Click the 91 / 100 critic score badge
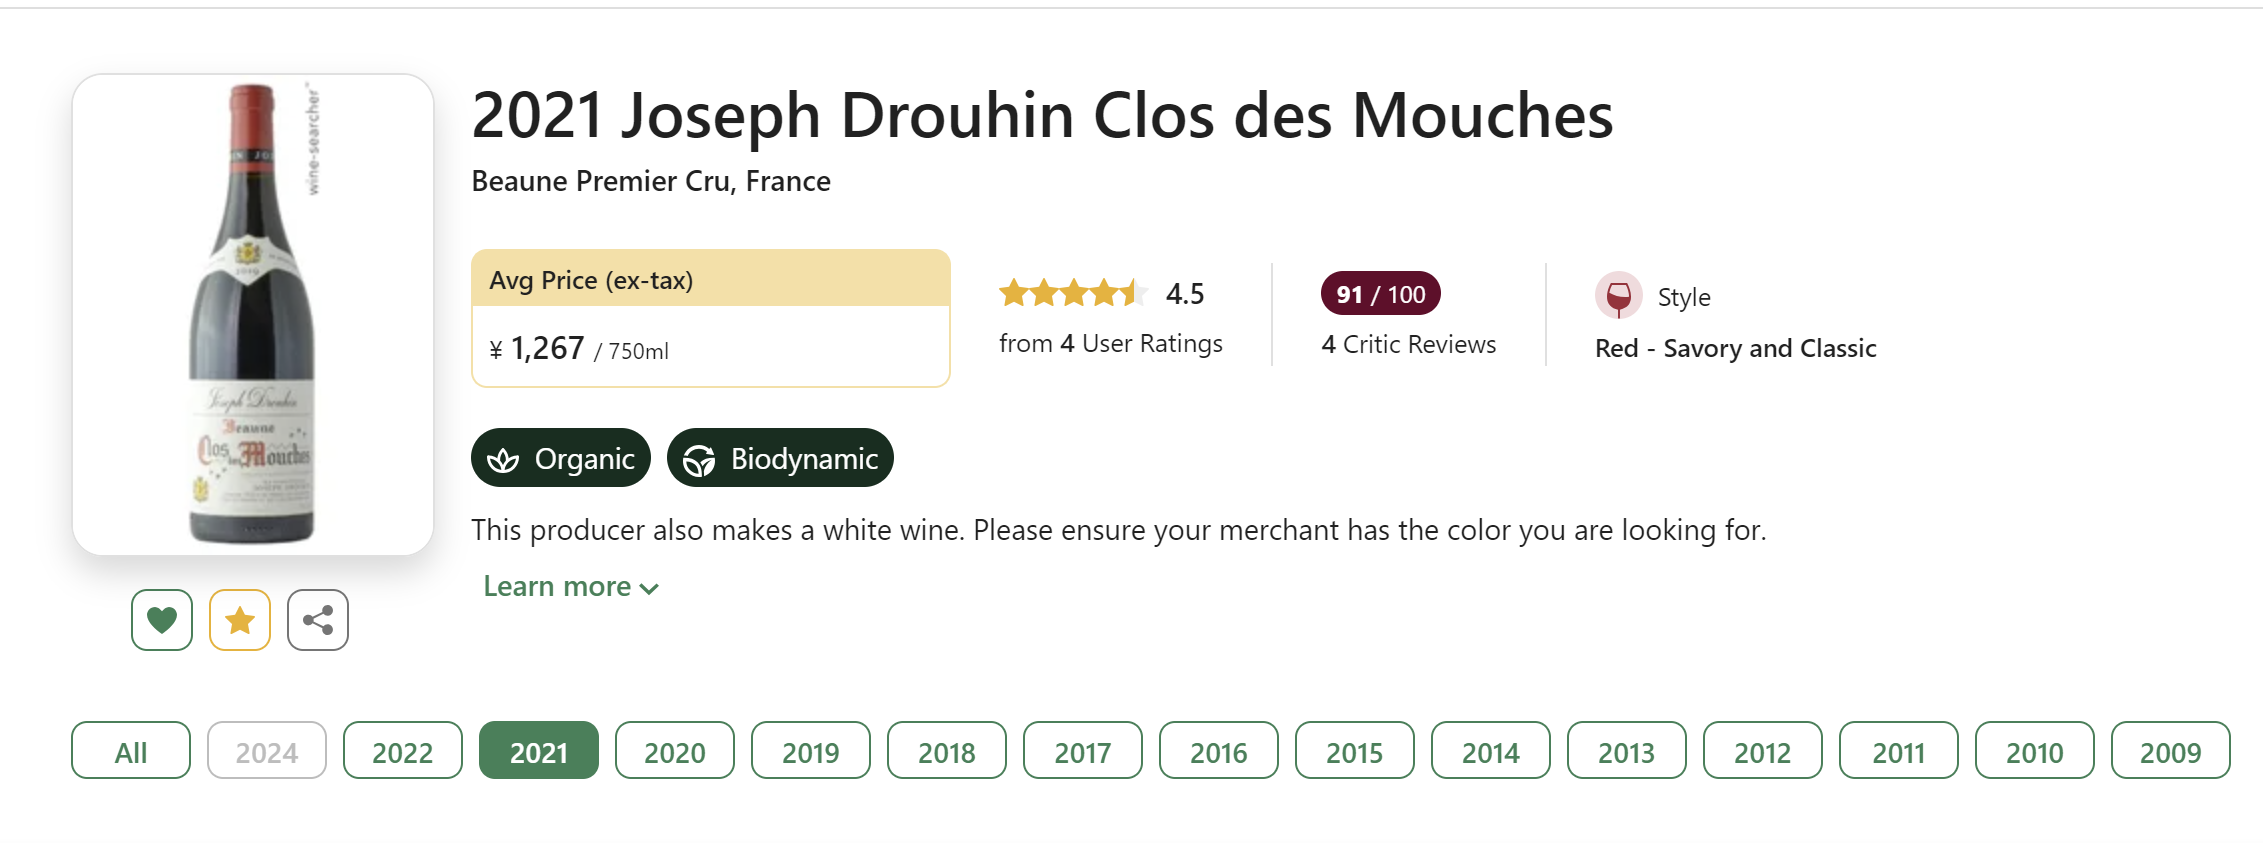 [1381, 294]
